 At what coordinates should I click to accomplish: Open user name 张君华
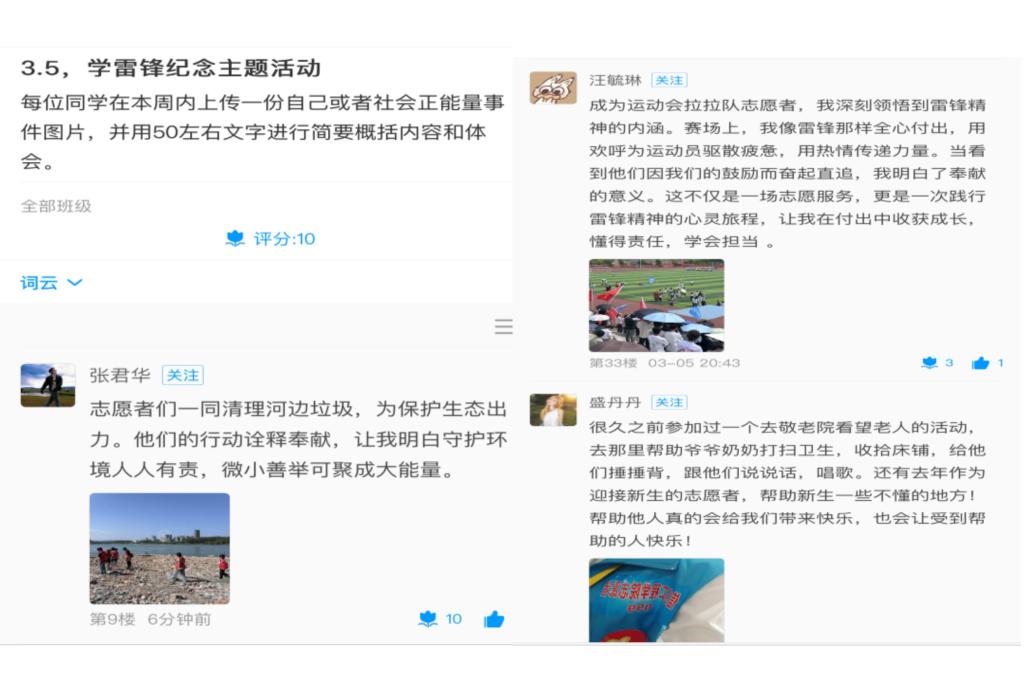coord(120,376)
